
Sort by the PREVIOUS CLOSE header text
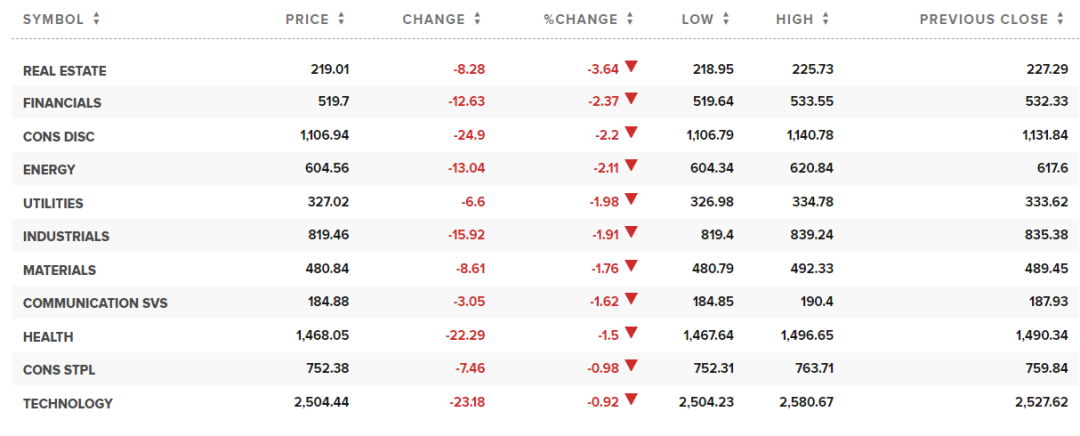[x=984, y=19]
